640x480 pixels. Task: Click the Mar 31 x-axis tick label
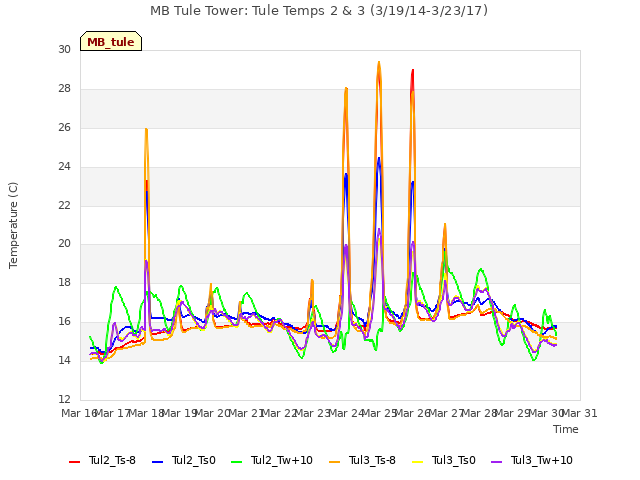(x=580, y=413)
